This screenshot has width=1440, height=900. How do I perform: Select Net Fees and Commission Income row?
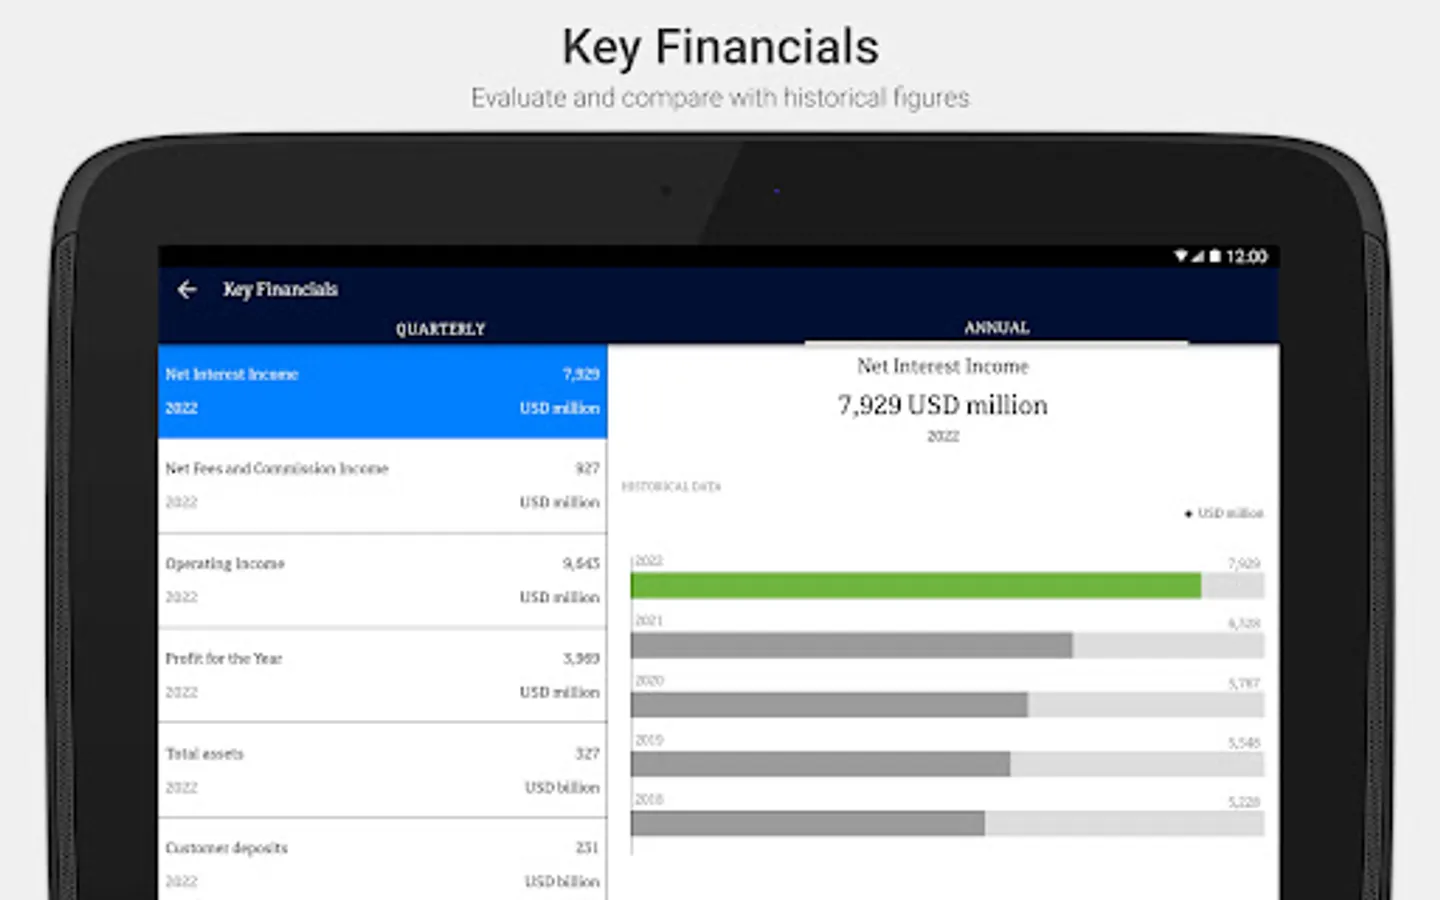383,486
